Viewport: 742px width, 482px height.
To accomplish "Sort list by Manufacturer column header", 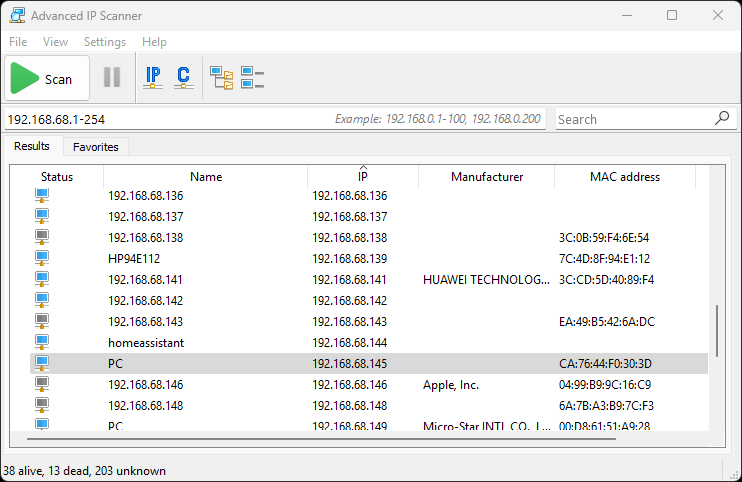I will pos(487,177).
